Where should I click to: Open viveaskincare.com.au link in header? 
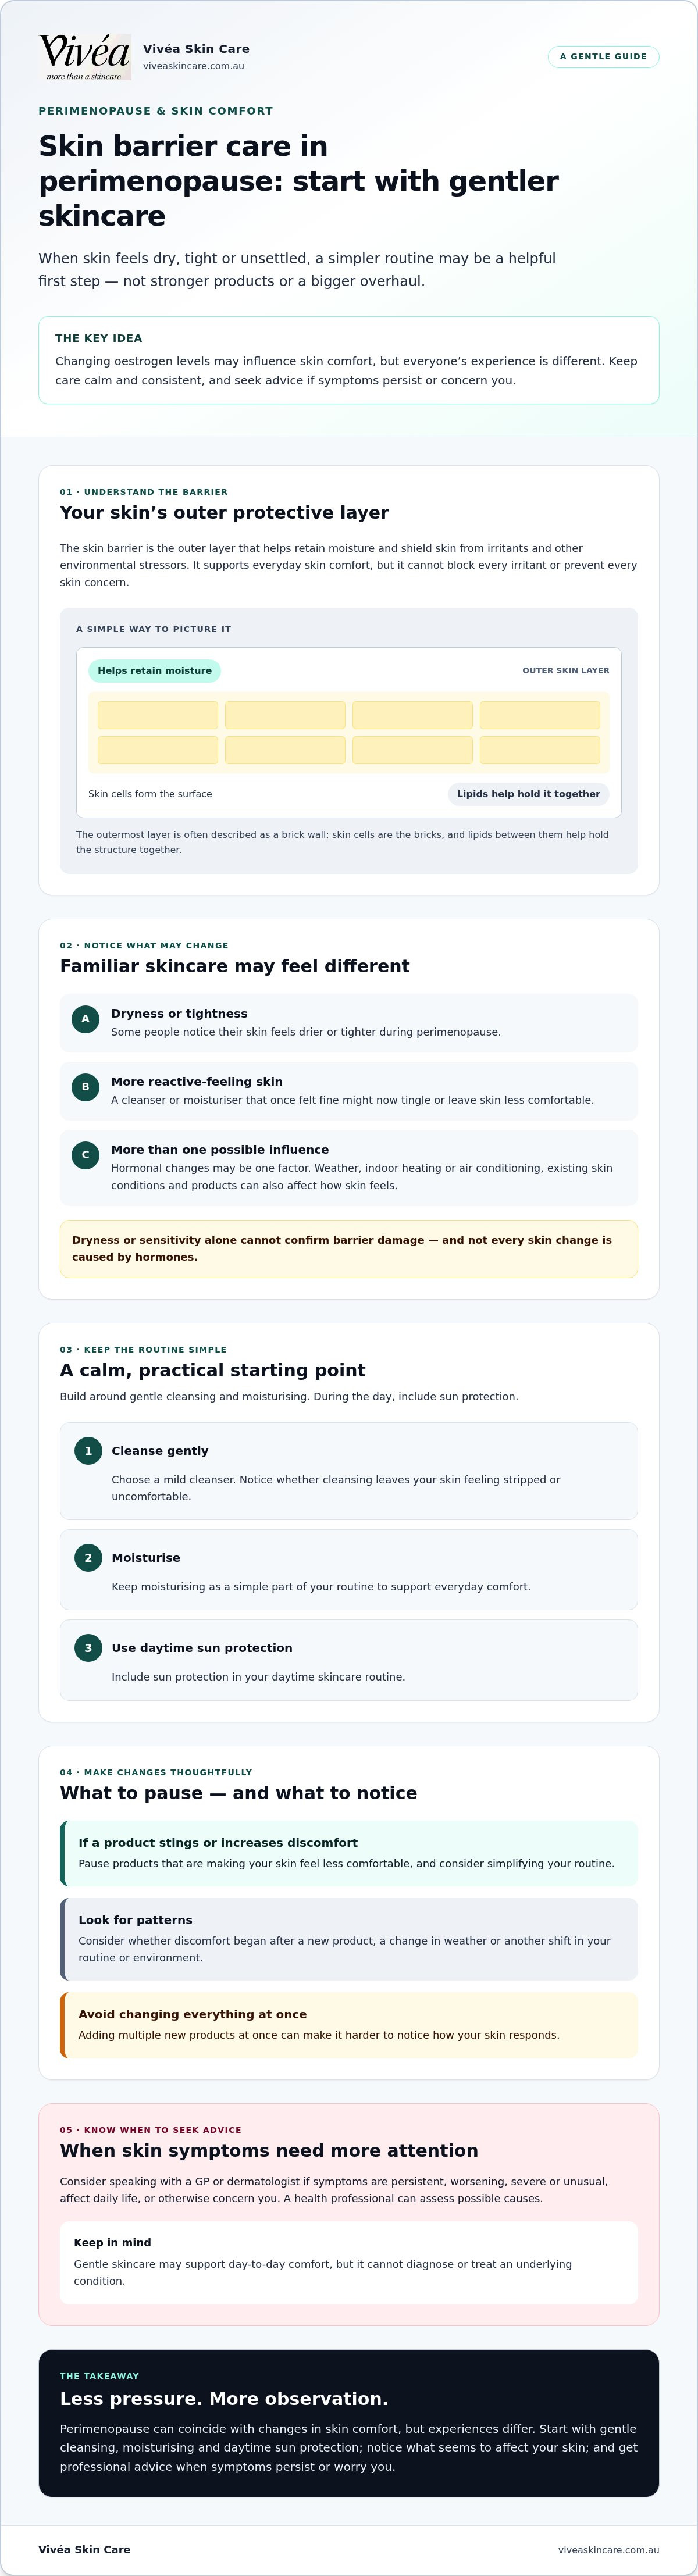point(193,66)
